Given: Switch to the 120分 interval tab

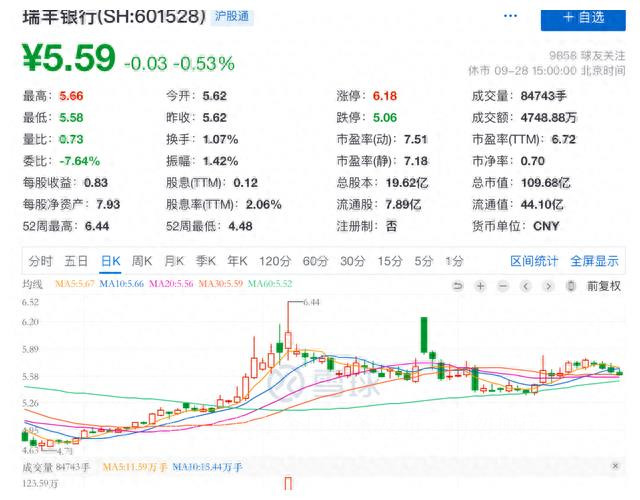Looking at the screenshot, I should [275, 261].
